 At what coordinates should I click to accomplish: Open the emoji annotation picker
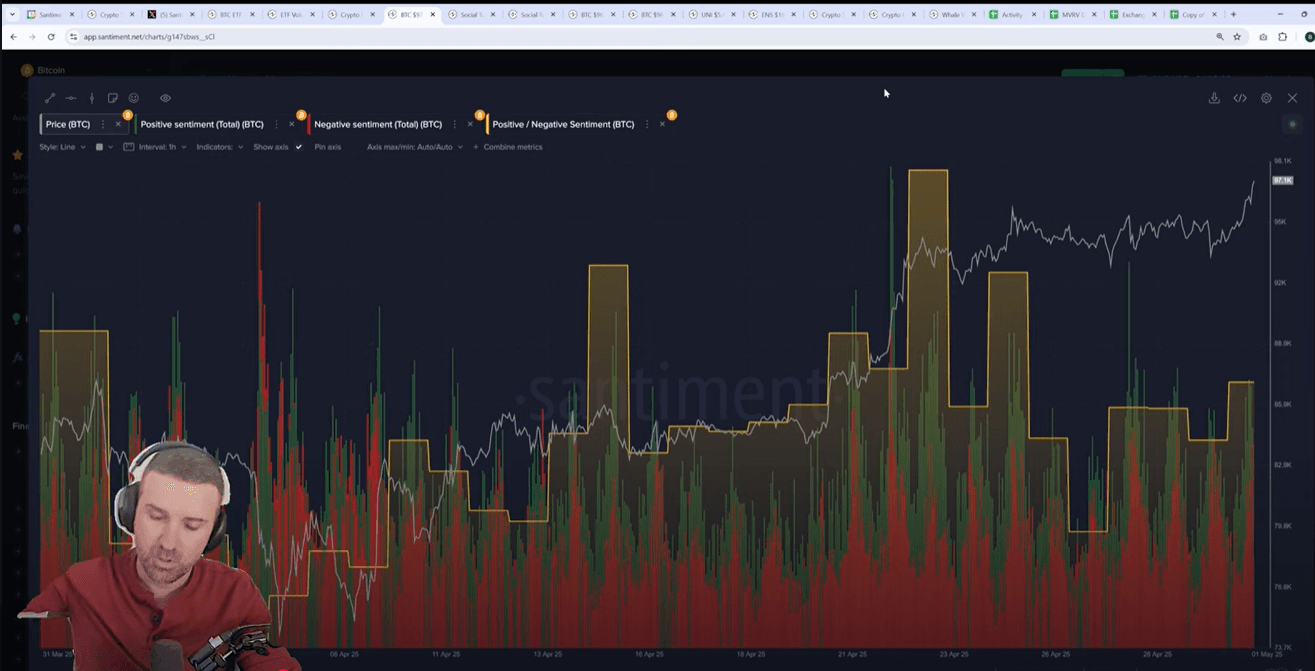click(x=134, y=98)
